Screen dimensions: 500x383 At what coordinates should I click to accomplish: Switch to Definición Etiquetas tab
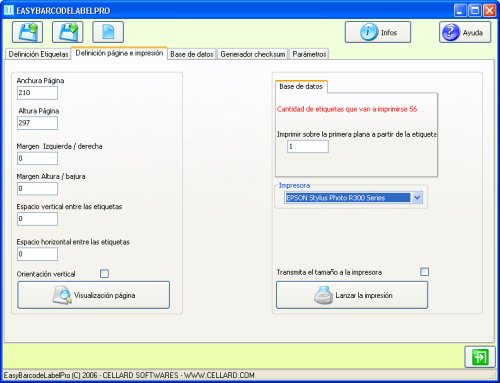tap(38, 54)
